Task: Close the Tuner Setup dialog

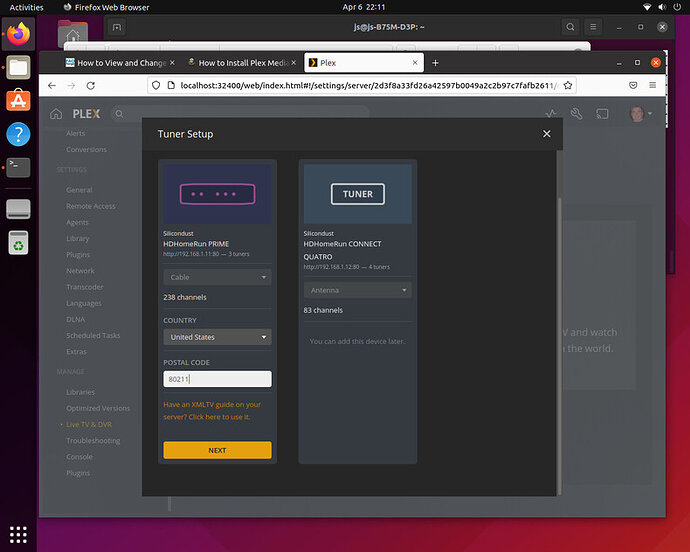Action: 547,134
